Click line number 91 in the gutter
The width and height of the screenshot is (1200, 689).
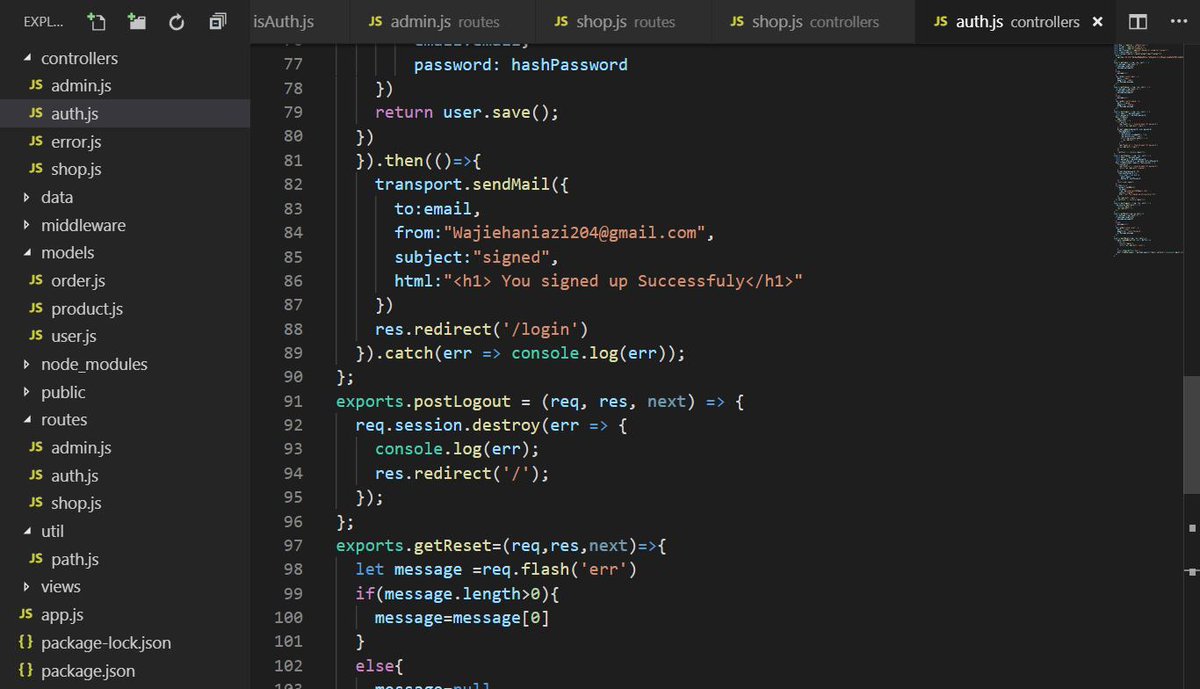(x=293, y=401)
